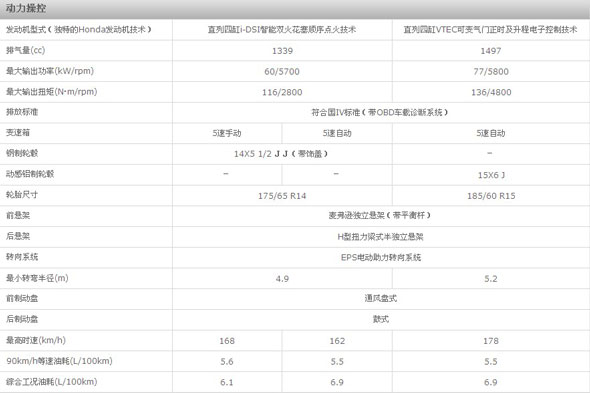Select the 最大输出功率(kW/rpm) label
The width and height of the screenshot is (590, 393).
click(50, 71)
